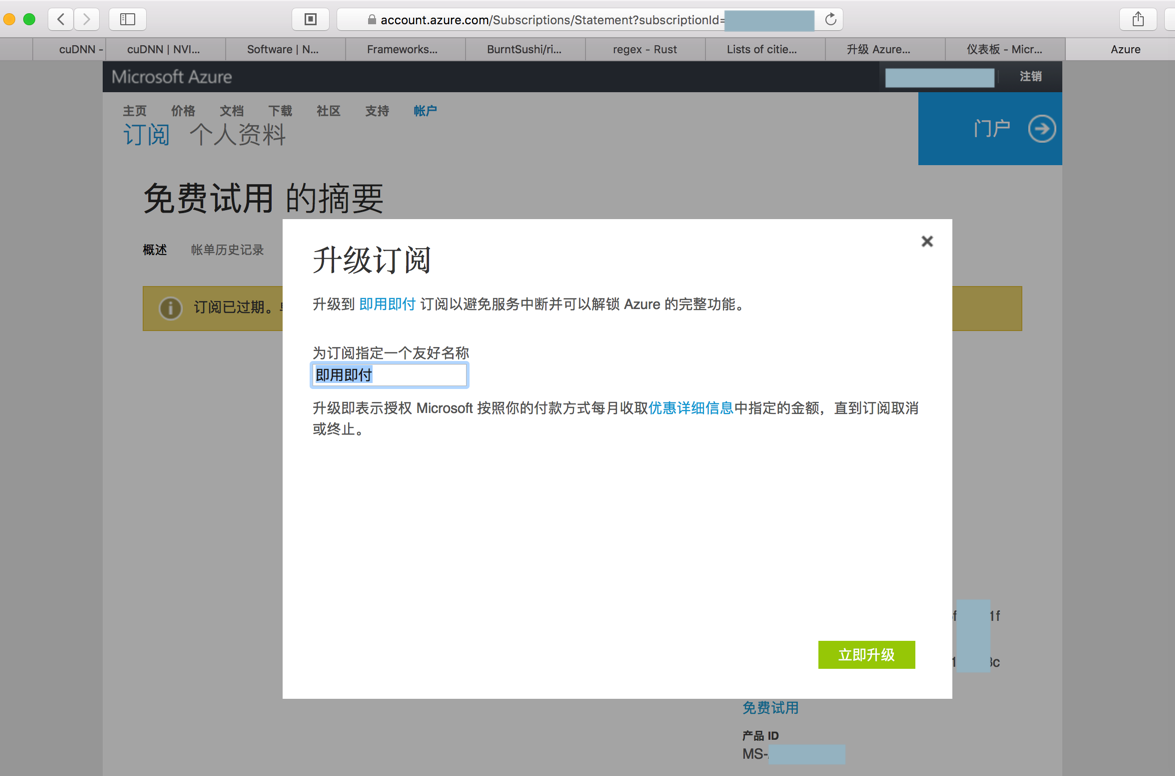Click the 订阅已过期 warning text
Screen dimensions: 1175x776
(x=238, y=308)
